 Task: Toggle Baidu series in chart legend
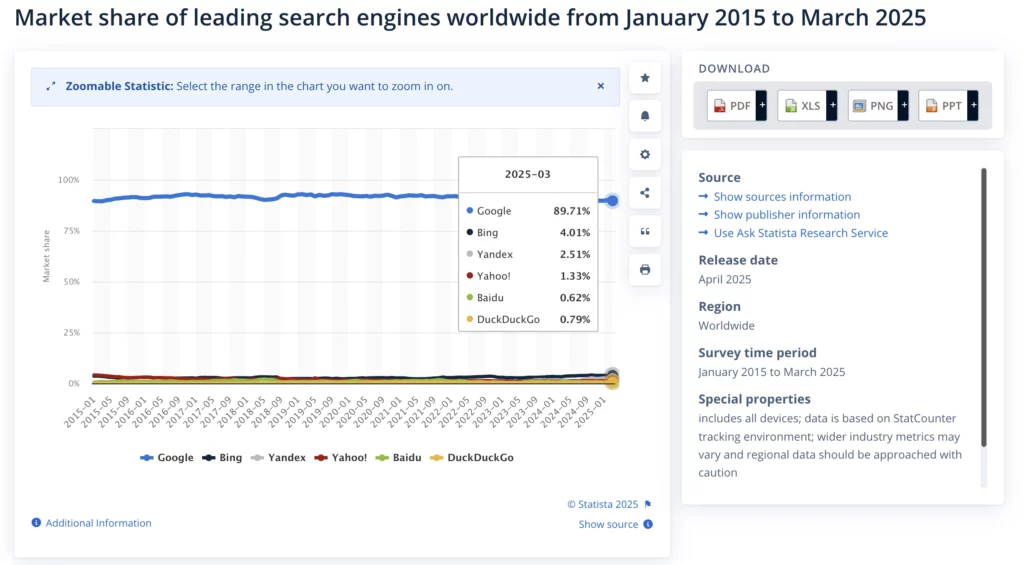tap(398, 458)
